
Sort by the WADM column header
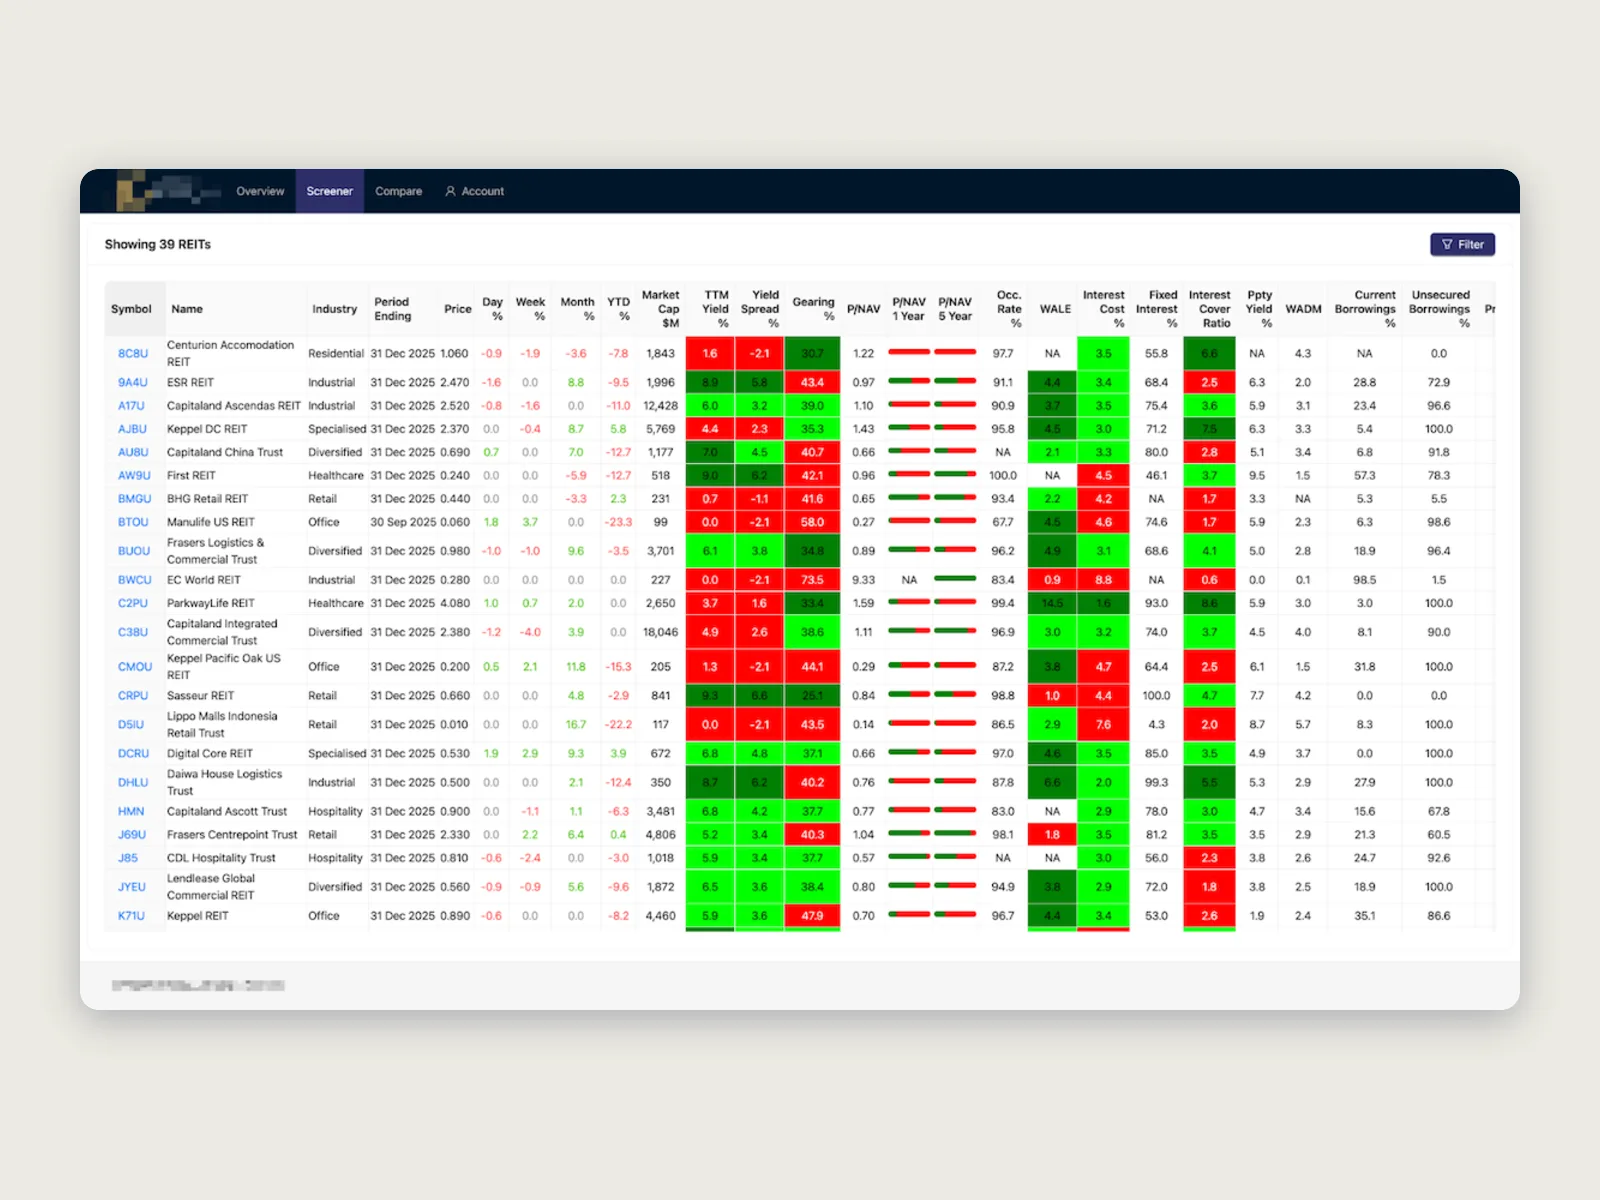click(1303, 309)
